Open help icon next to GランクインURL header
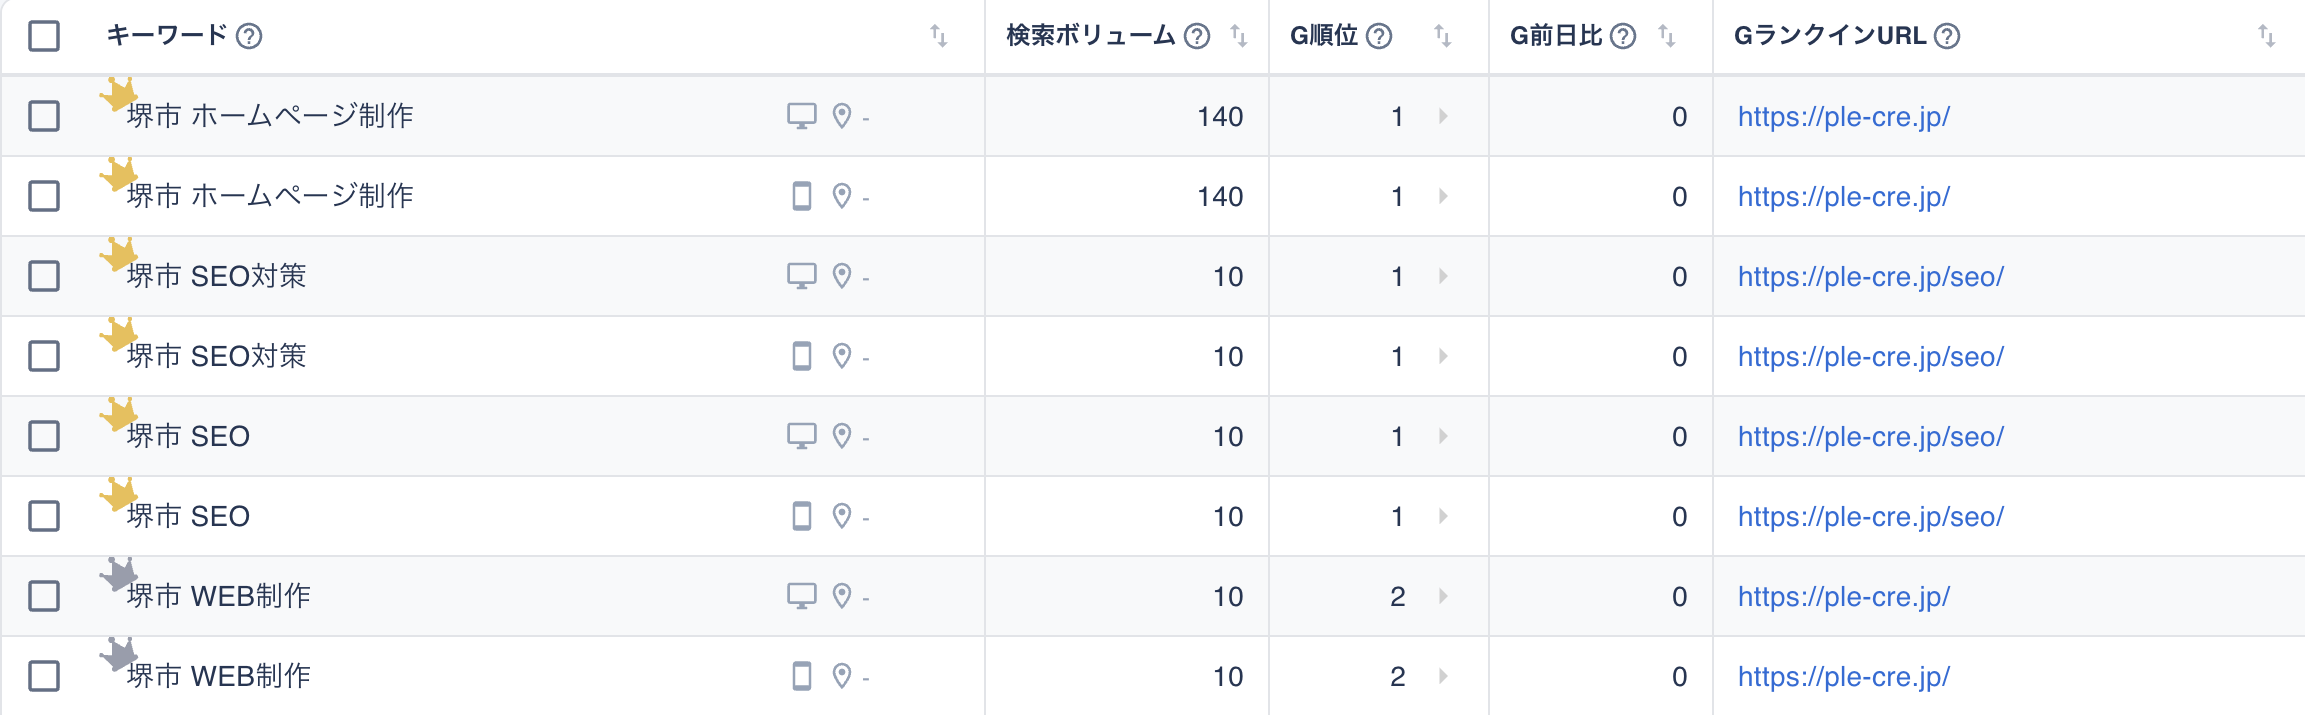2305x715 pixels. point(1947,36)
